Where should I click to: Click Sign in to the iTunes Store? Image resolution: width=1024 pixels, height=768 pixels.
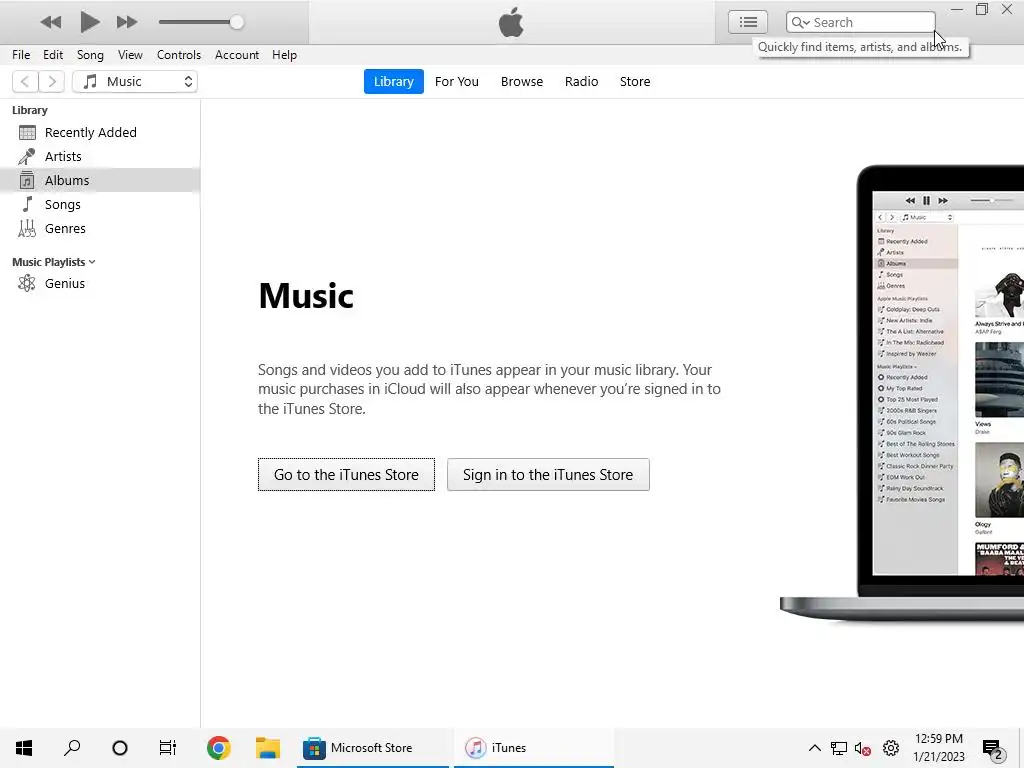click(548, 475)
